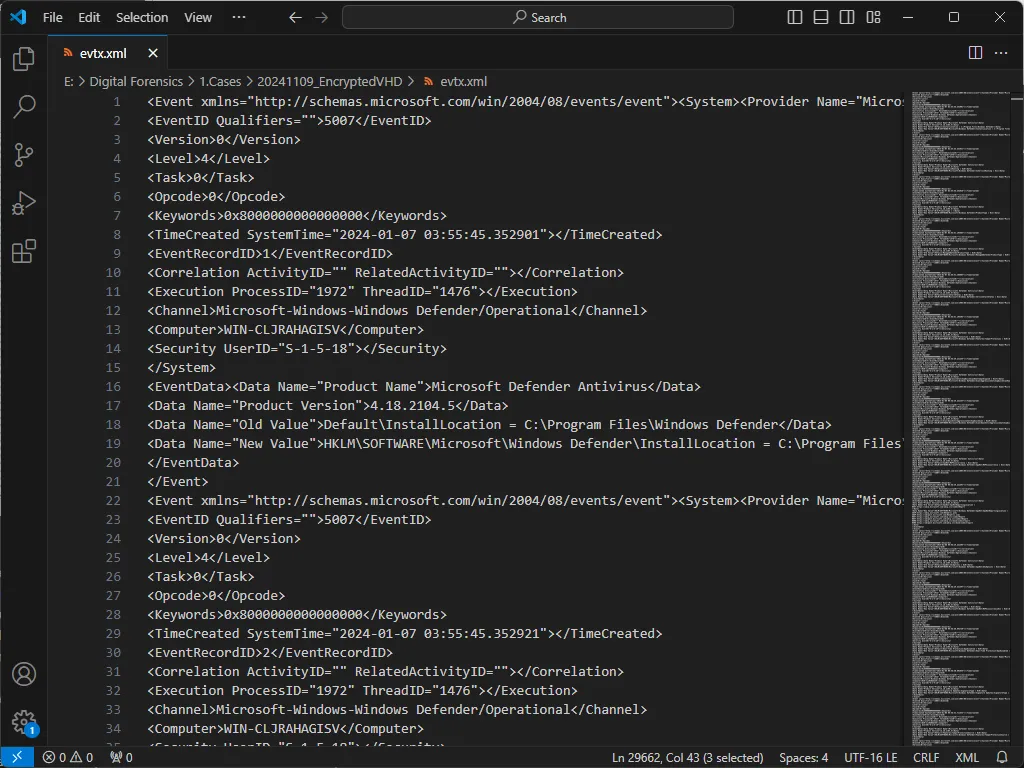The image size is (1024, 768).
Task: Click the UTF-16 LE encoding button
Action: click(x=868, y=758)
